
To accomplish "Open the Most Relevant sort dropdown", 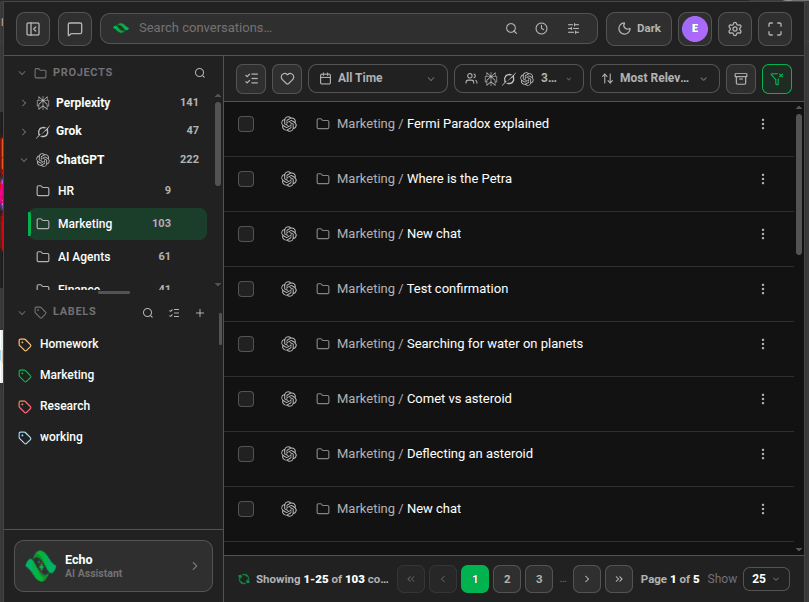I will click(x=655, y=78).
